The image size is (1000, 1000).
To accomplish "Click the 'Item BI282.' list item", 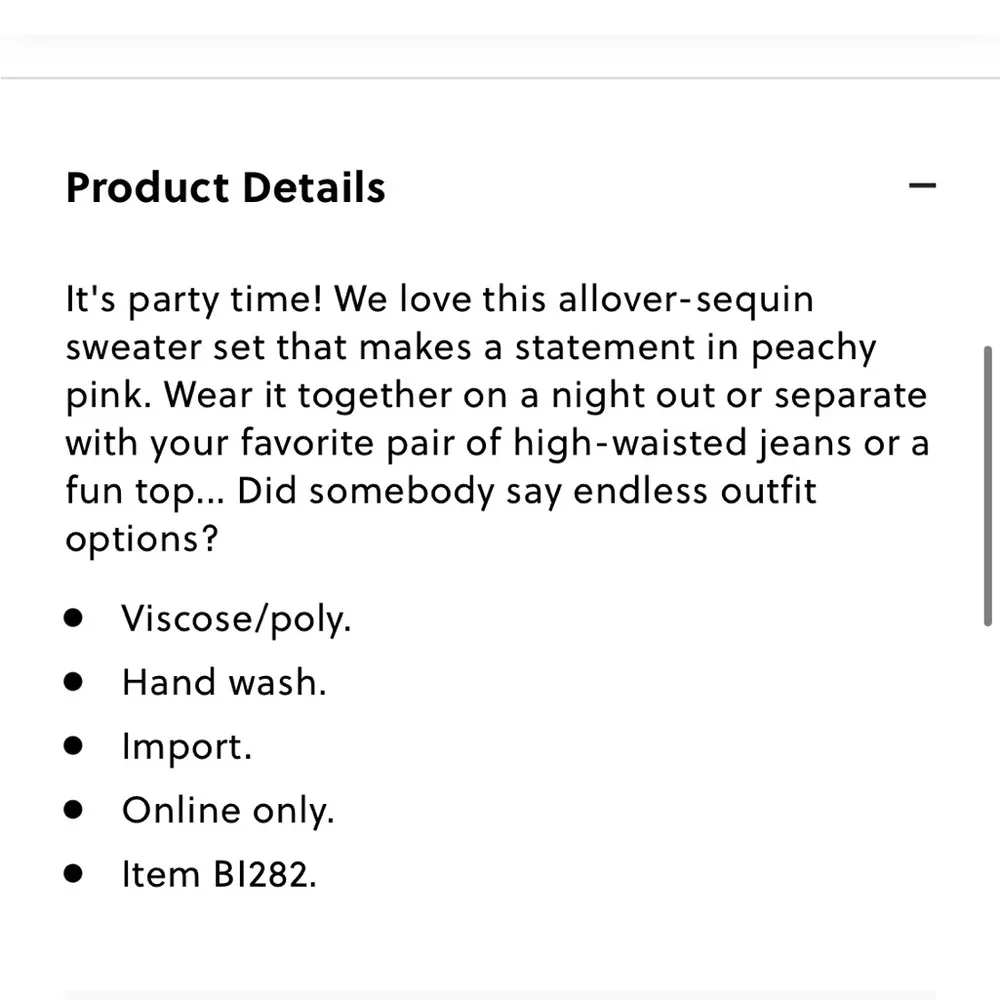I will [219, 875].
